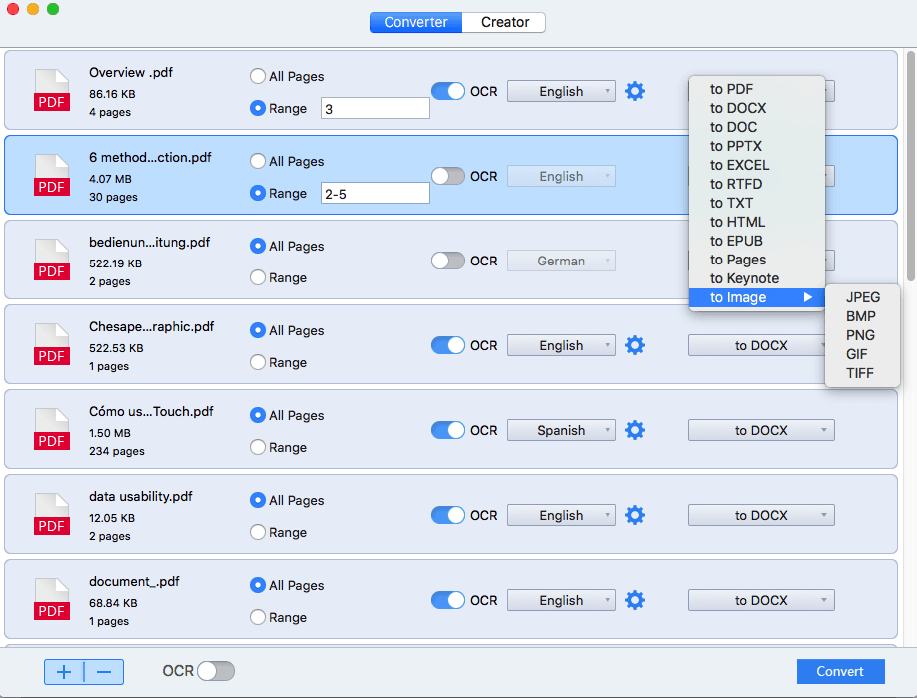The height and width of the screenshot is (698, 917).
Task: Open OCR settings gear for Chesapeake graphic PDF
Action: point(635,345)
